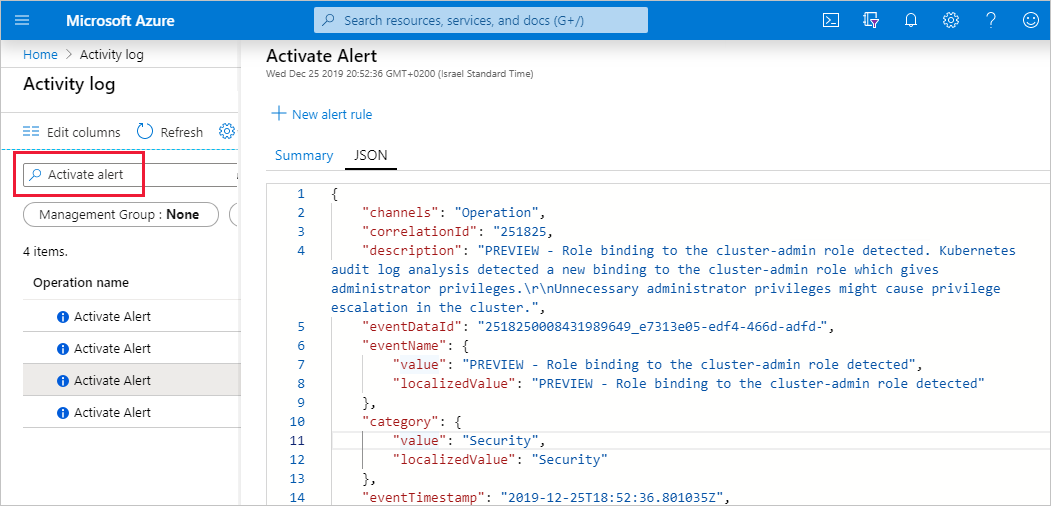The height and width of the screenshot is (506, 1051).
Task: Click the gear icon beside Refresh
Action: pyautogui.click(x=227, y=131)
